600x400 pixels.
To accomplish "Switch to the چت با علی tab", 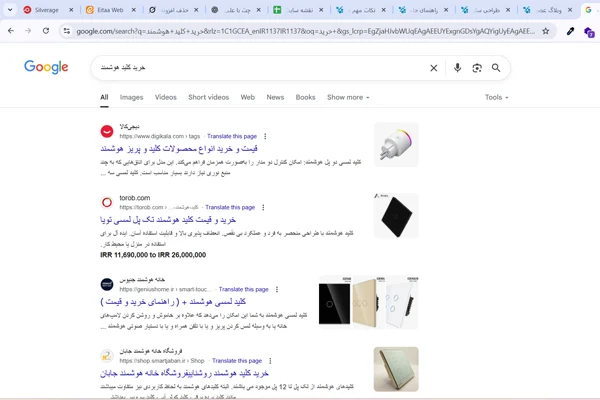I will click(x=236, y=10).
